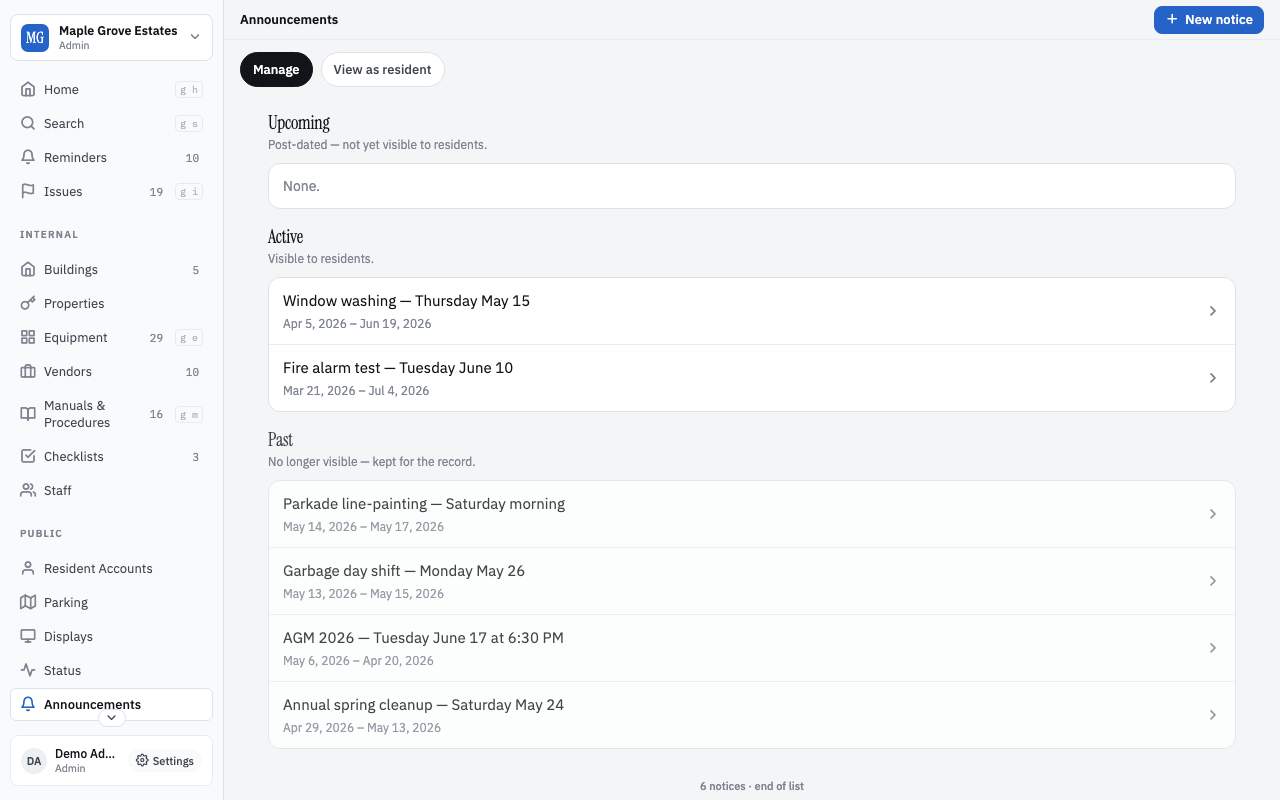The height and width of the screenshot is (800, 1280).
Task: Open Vendors from the sidebar
Action: pos(111,371)
